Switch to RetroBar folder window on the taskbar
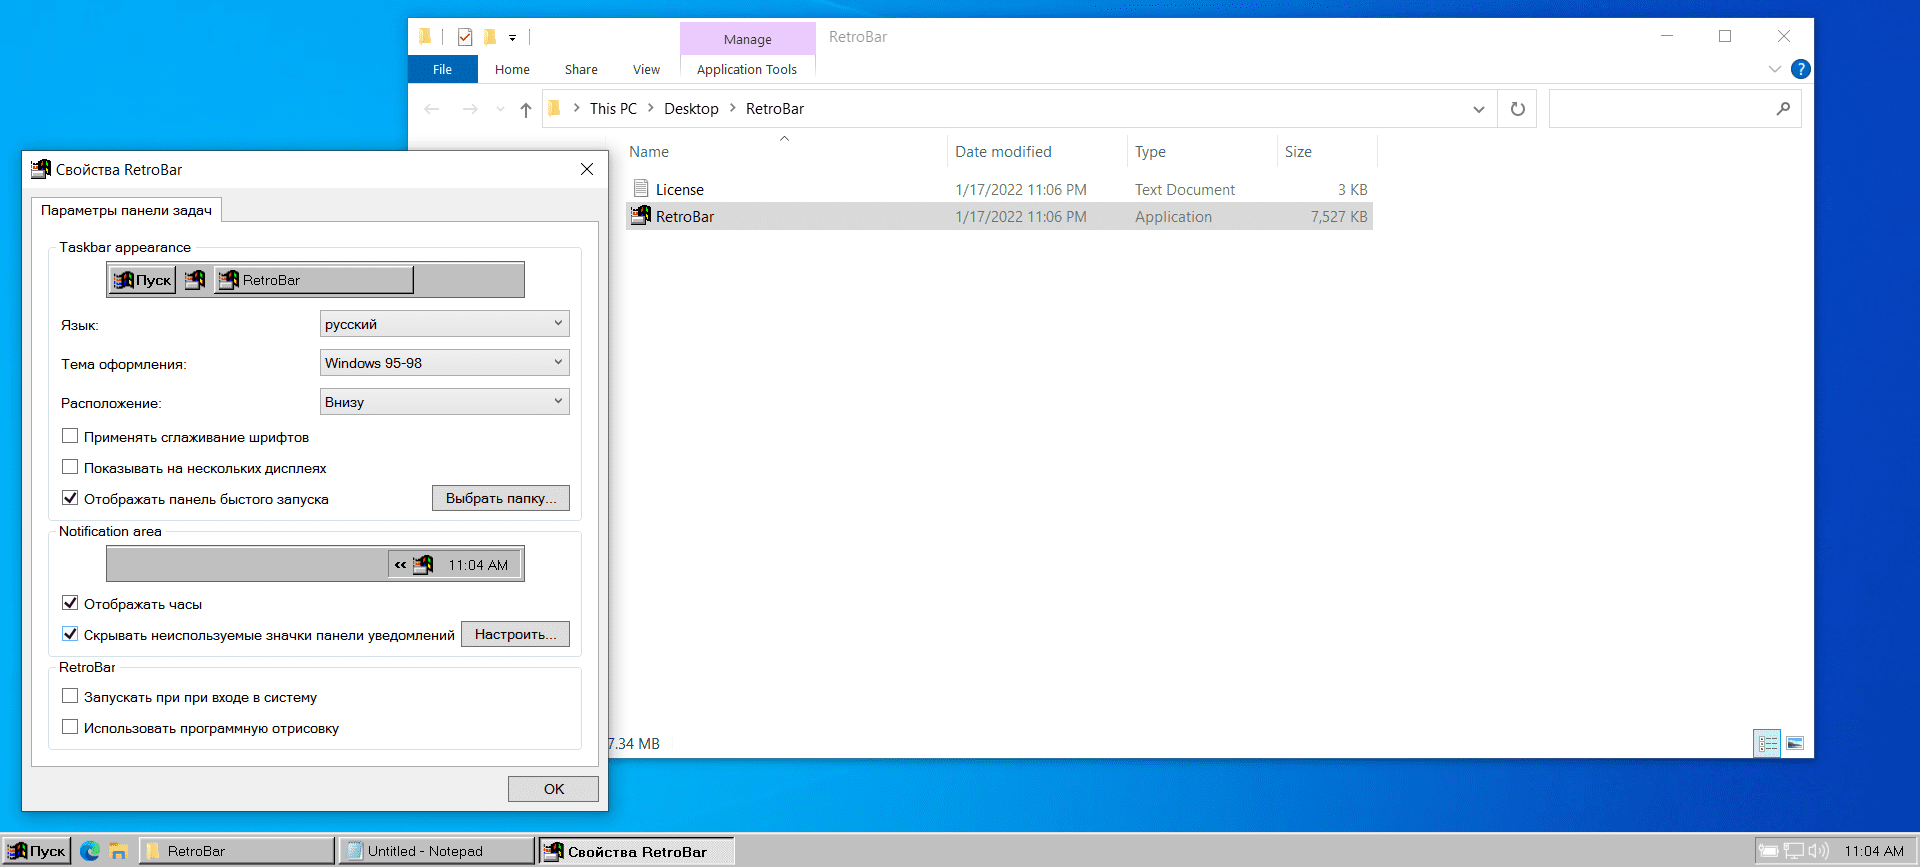This screenshot has height=867, width=1920. (x=237, y=851)
